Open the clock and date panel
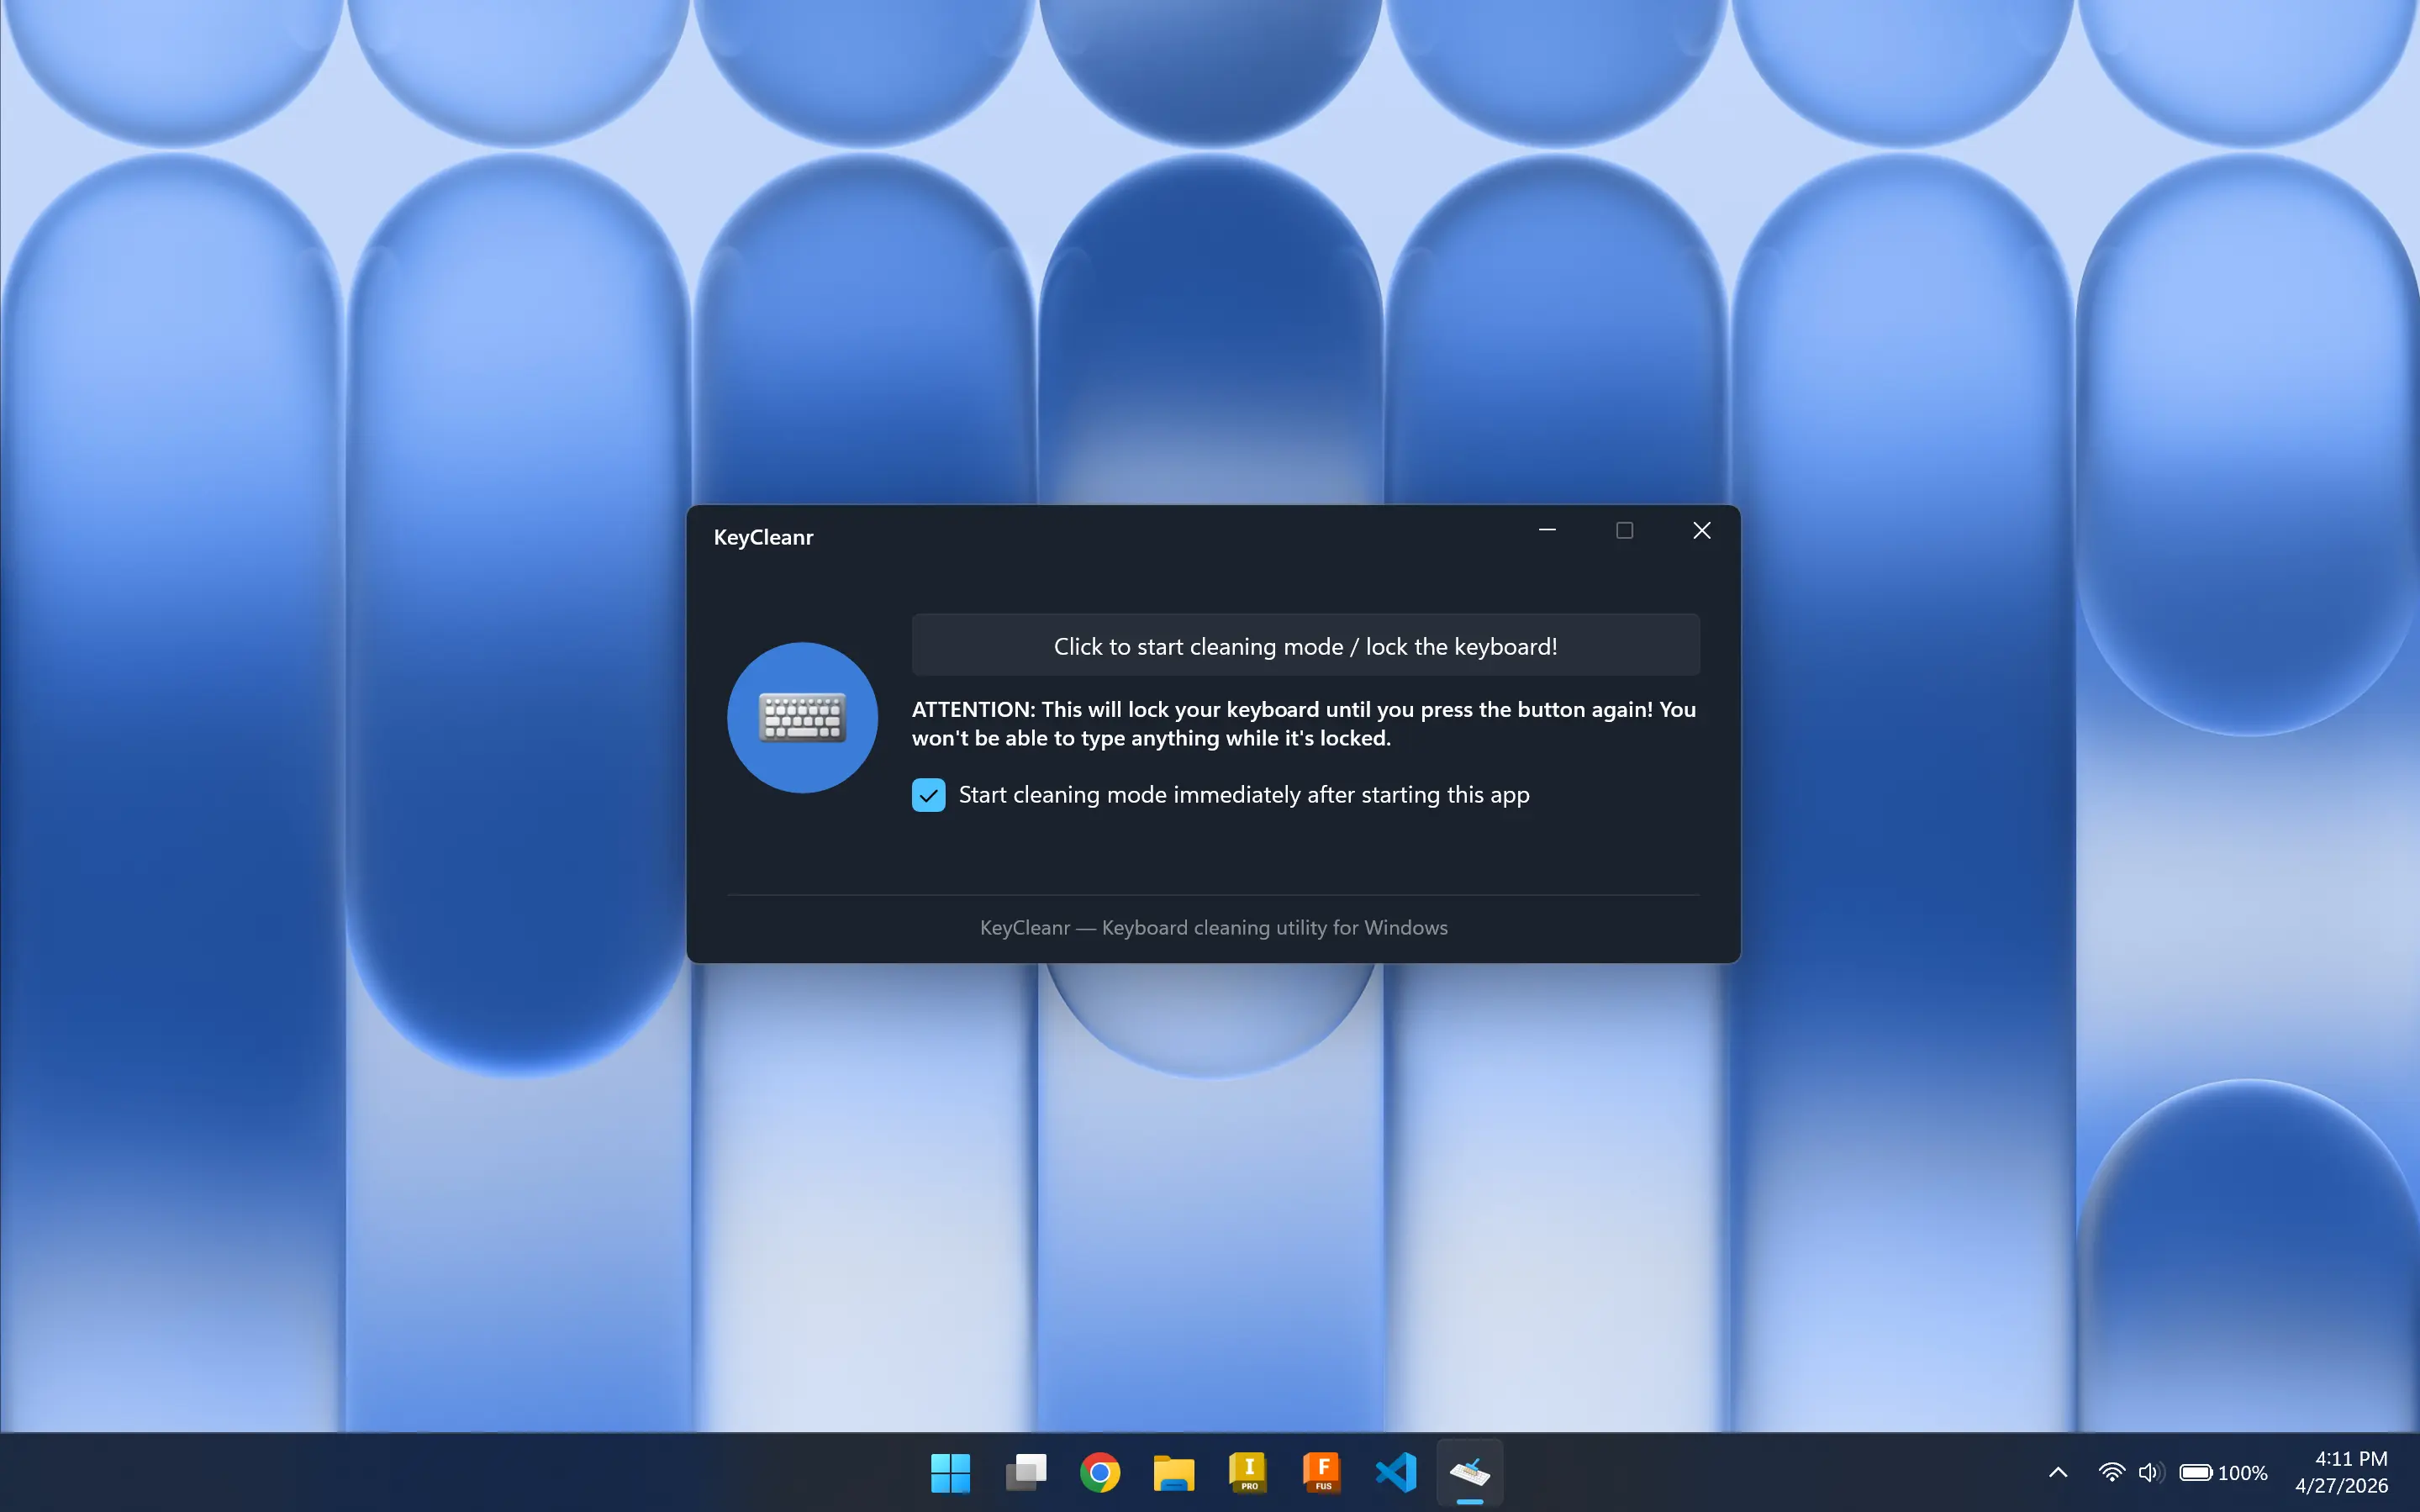Screen dimensions: 2420x1512 point(2341,1472)
